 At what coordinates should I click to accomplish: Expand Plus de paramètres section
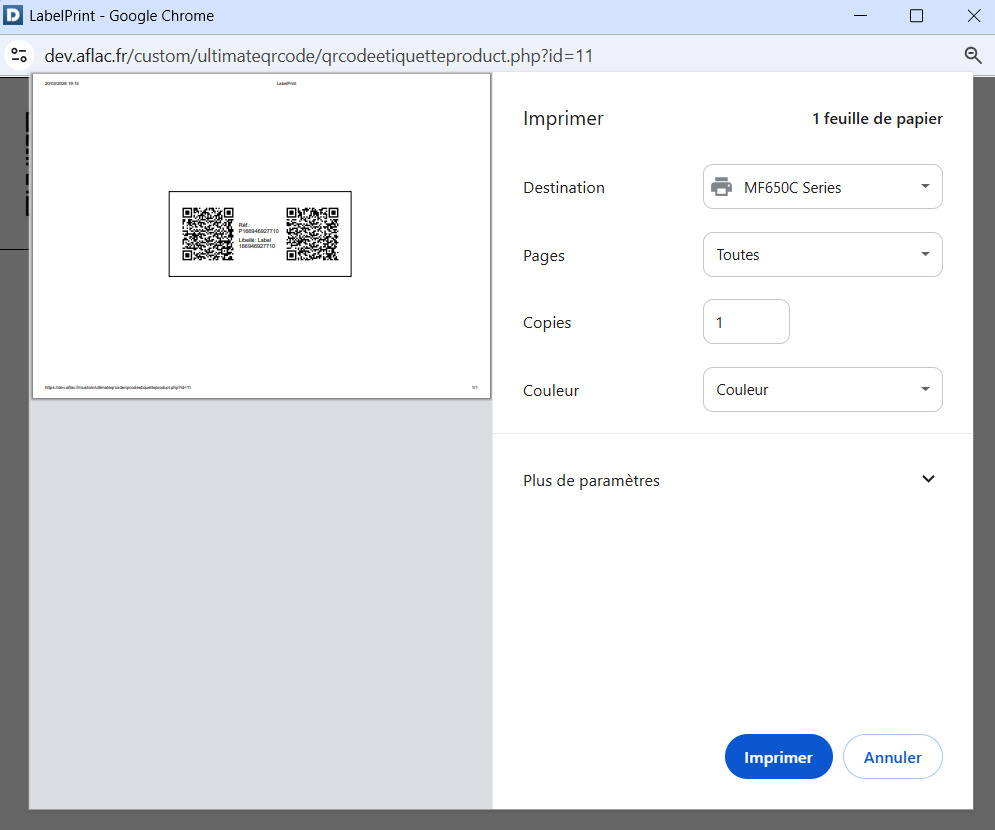pyautogui.click(x=928, y=480)
